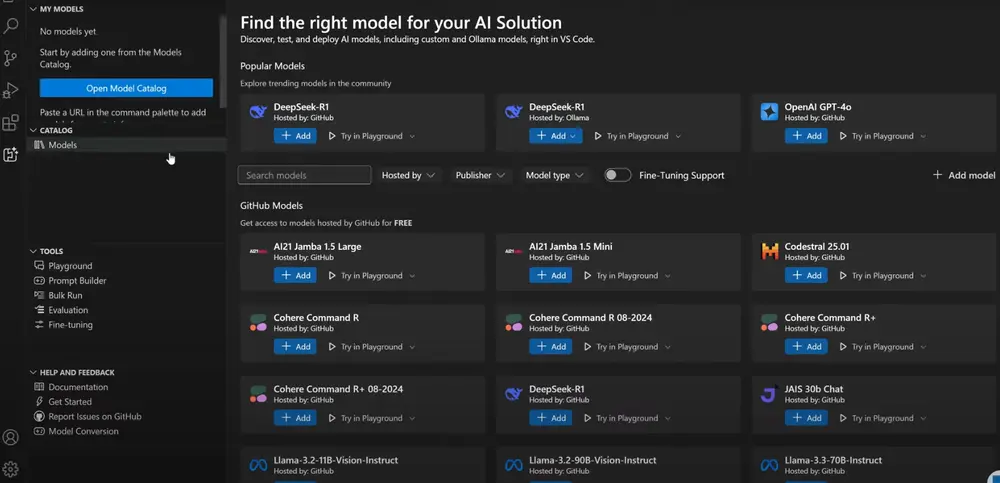This screenshot has width=1000, height=483.
Task: Open Search in the activity bar
Action: [x=11, y=26]
